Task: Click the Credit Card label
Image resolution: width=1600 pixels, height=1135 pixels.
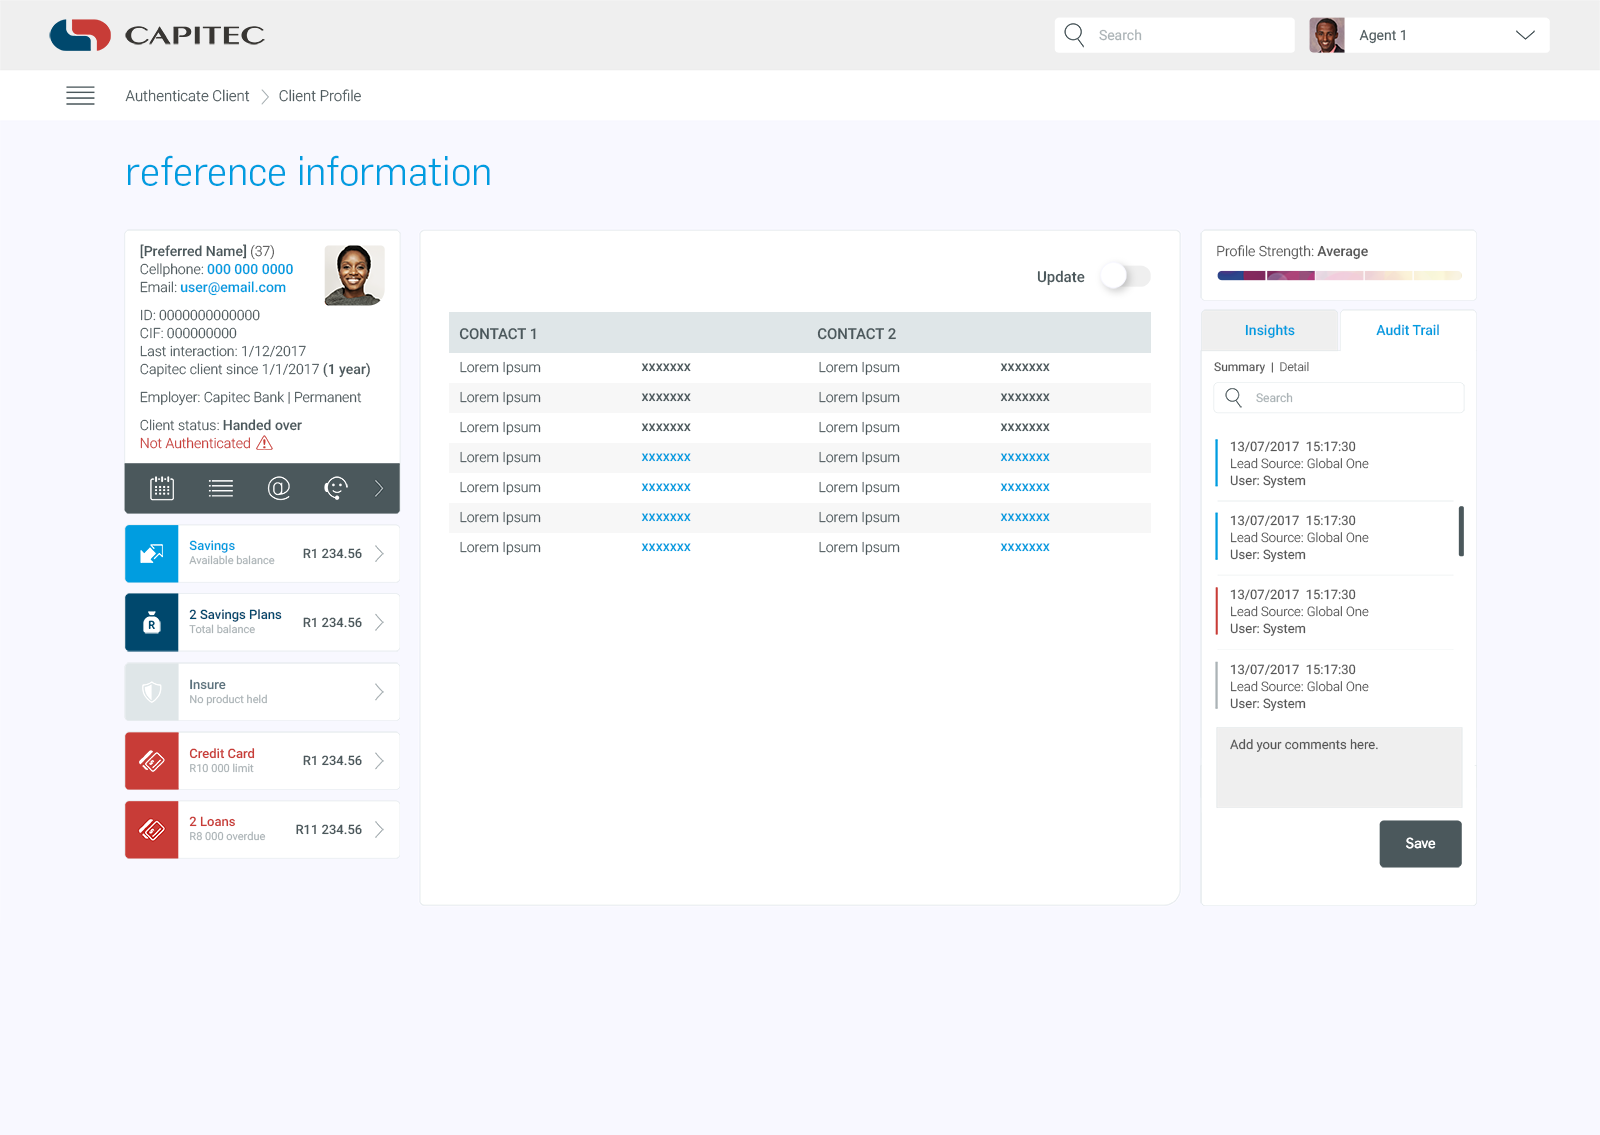Action: click(x=222, y=754)
